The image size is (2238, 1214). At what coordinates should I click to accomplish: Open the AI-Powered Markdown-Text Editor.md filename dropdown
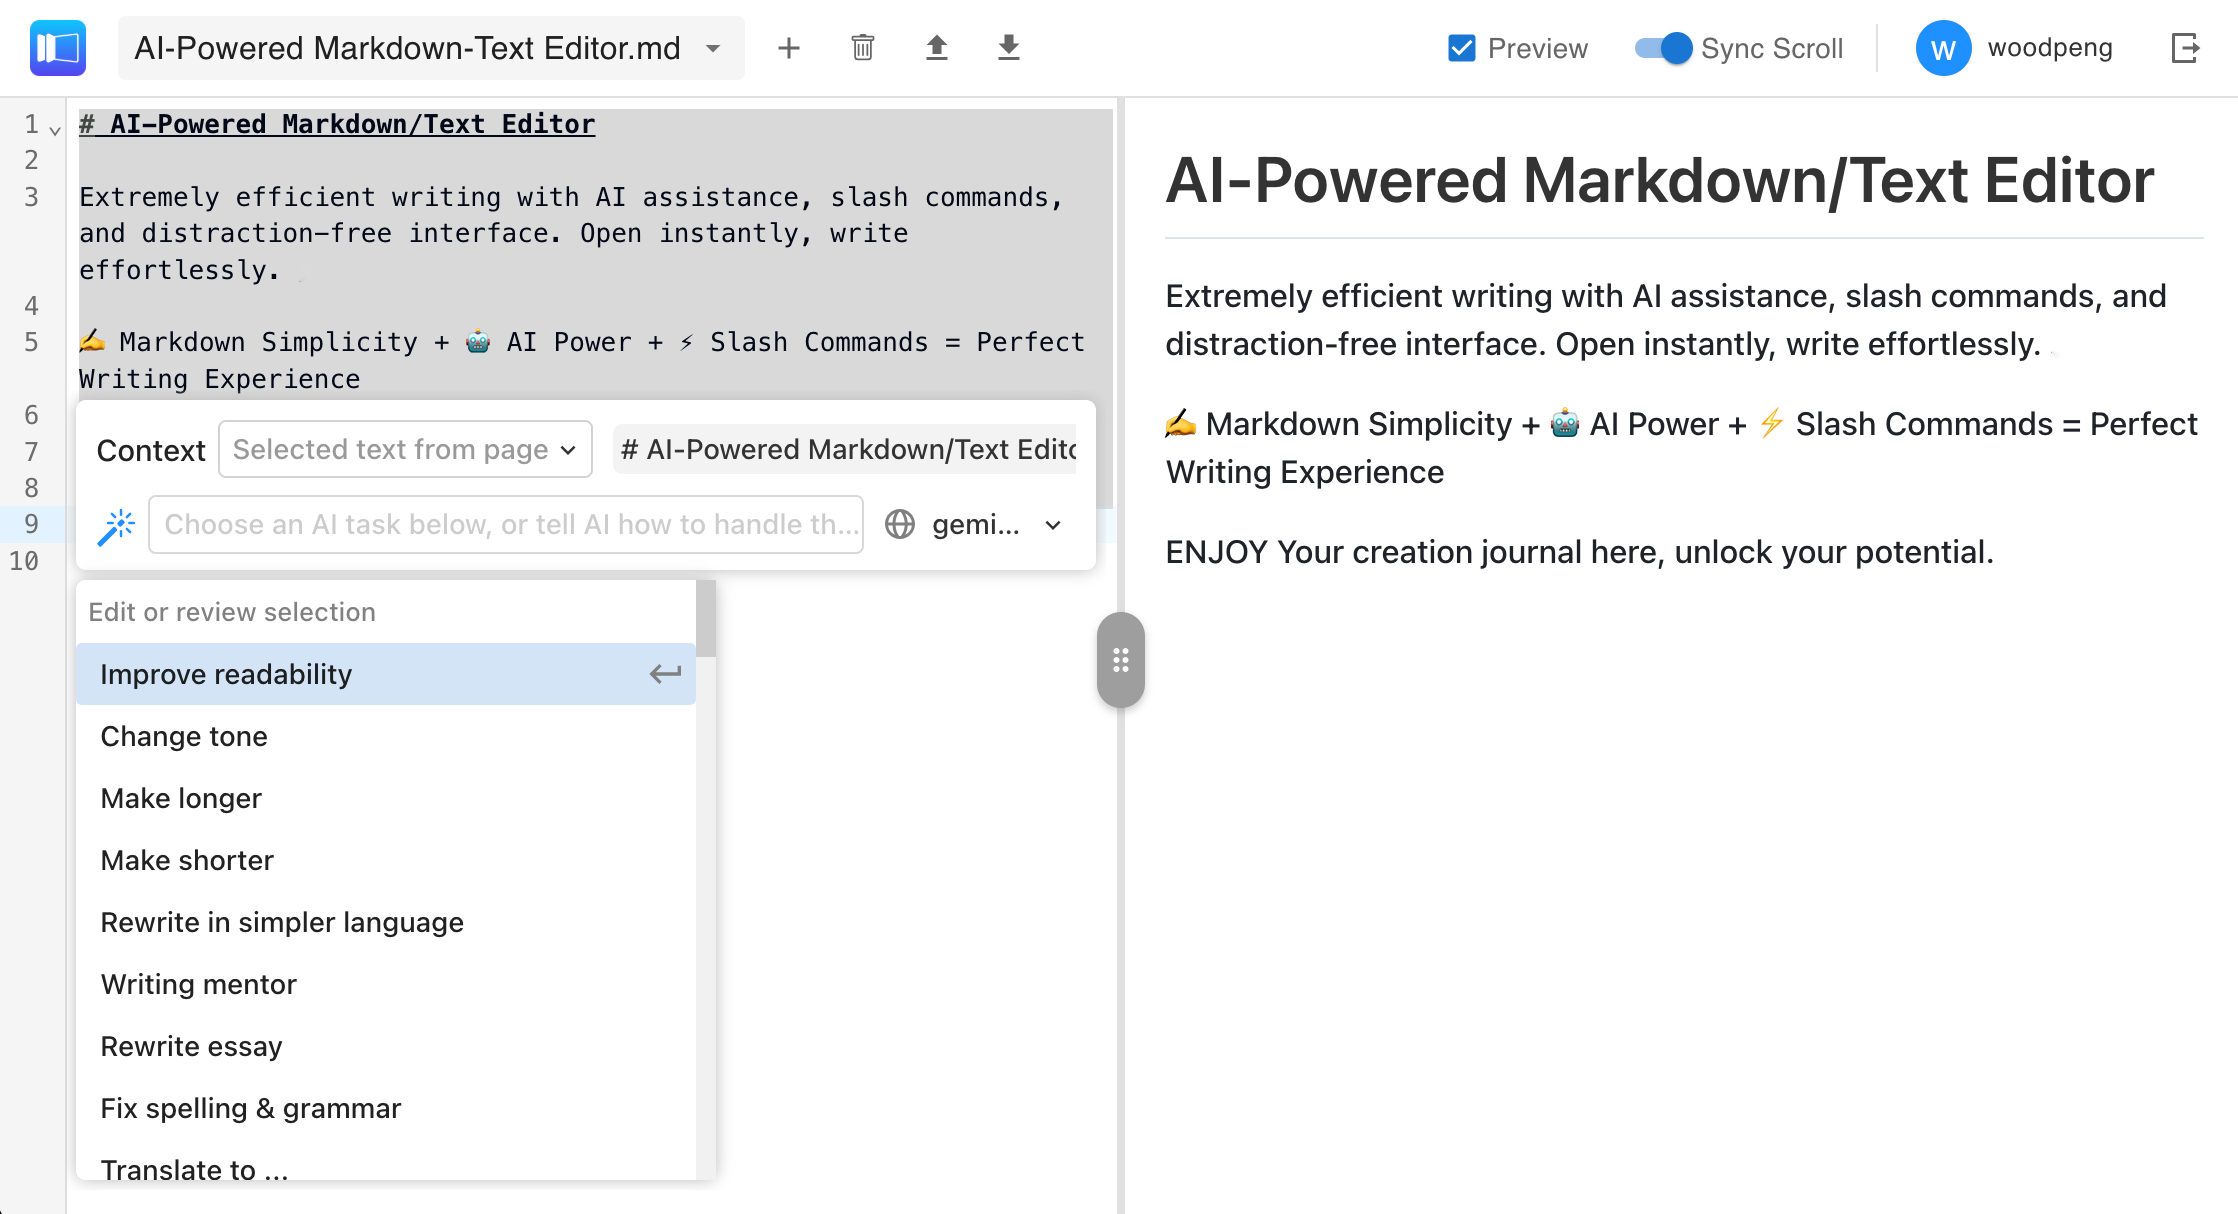[x=712, y=47]
